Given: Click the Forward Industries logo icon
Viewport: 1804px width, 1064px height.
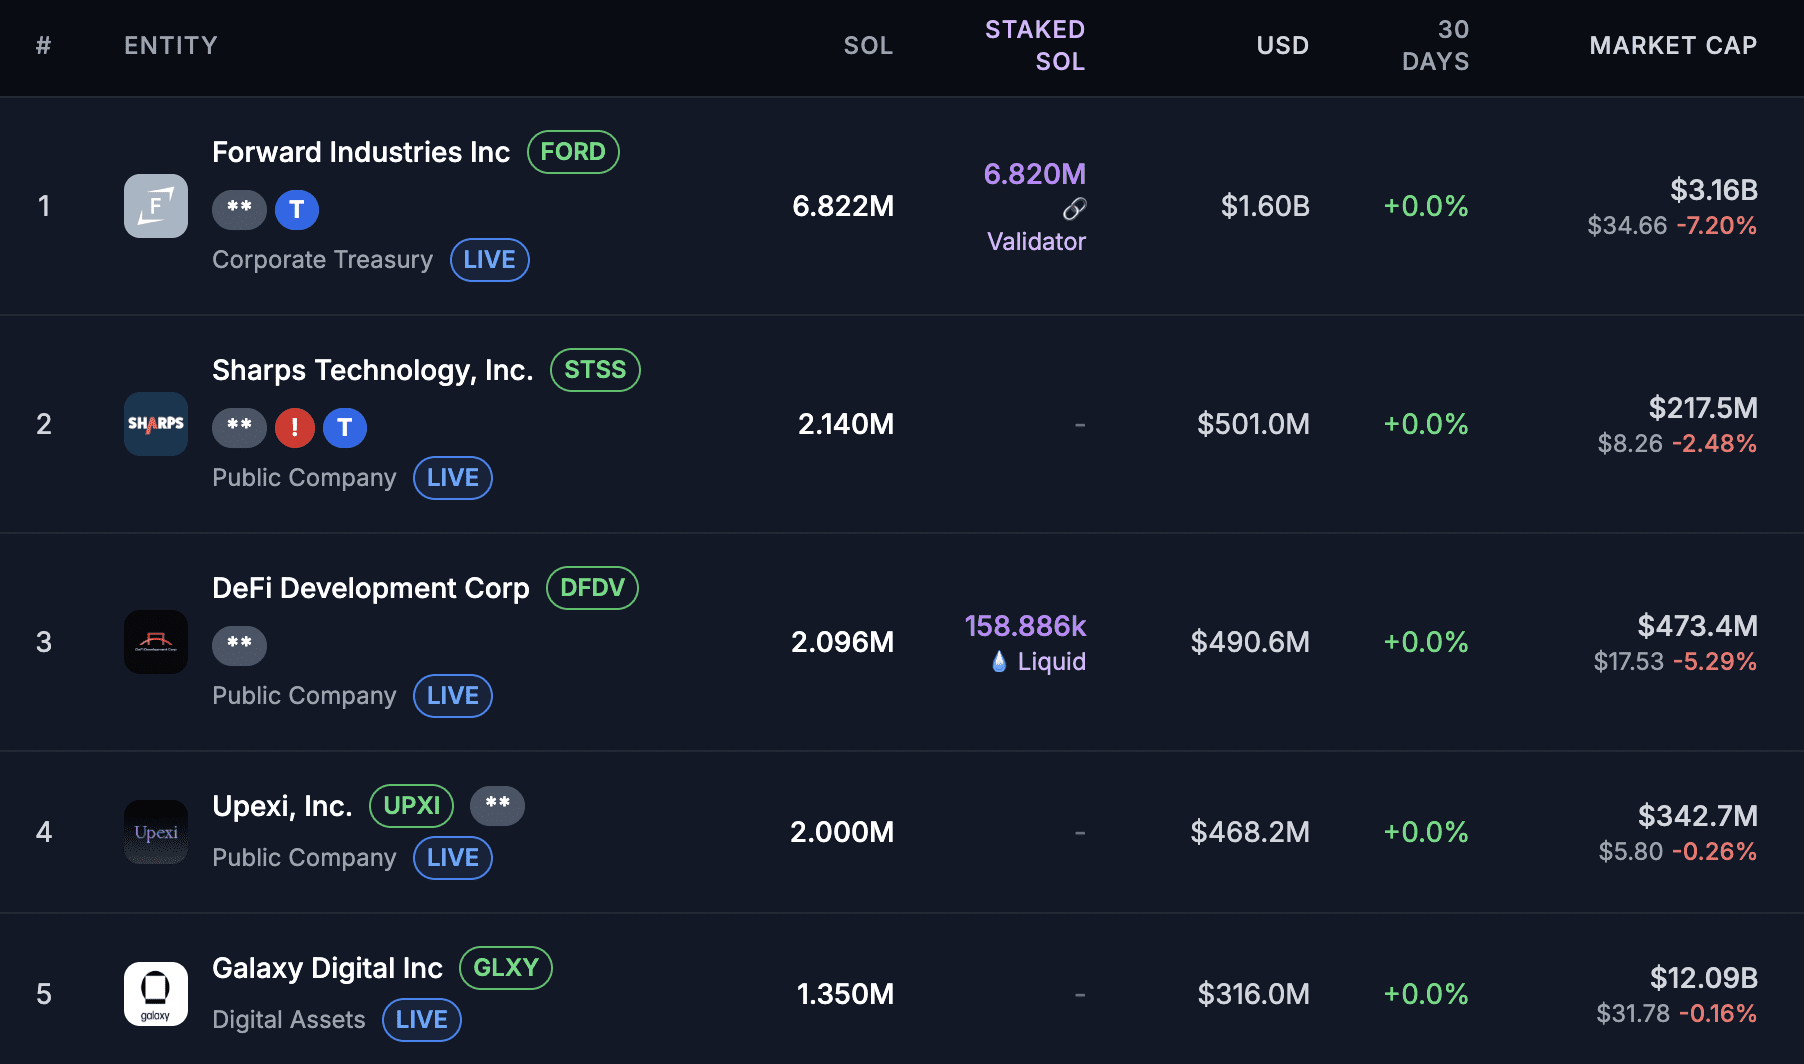Looking at the screenshot, I should 156,206.
